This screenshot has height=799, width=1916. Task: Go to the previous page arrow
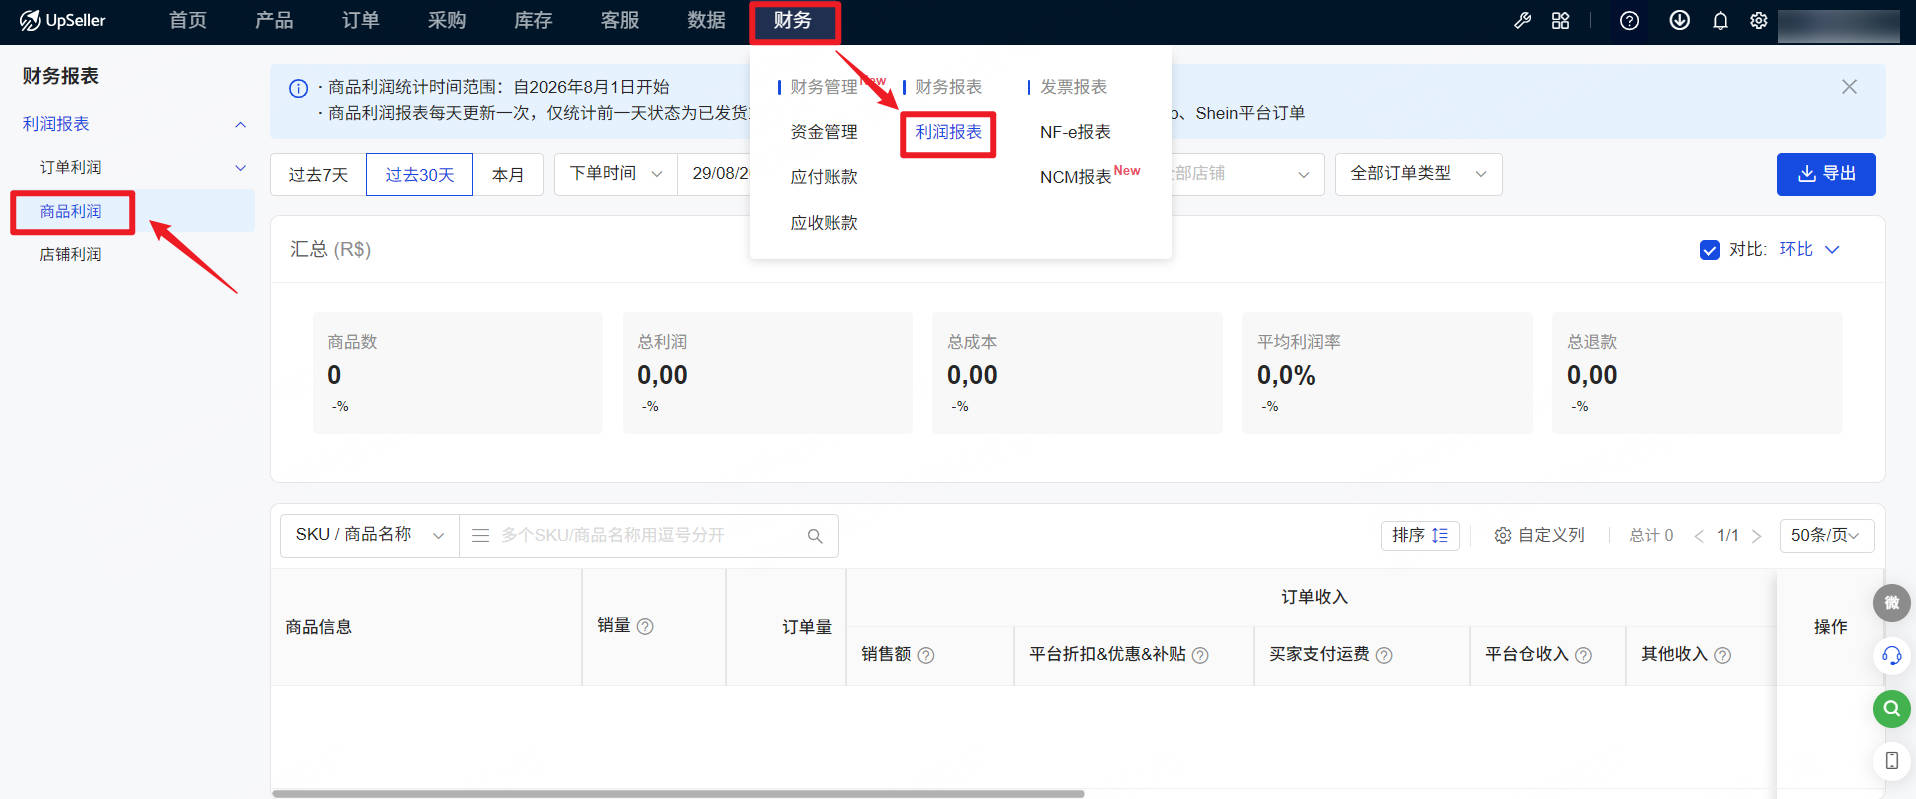(x=1698, y=536)
